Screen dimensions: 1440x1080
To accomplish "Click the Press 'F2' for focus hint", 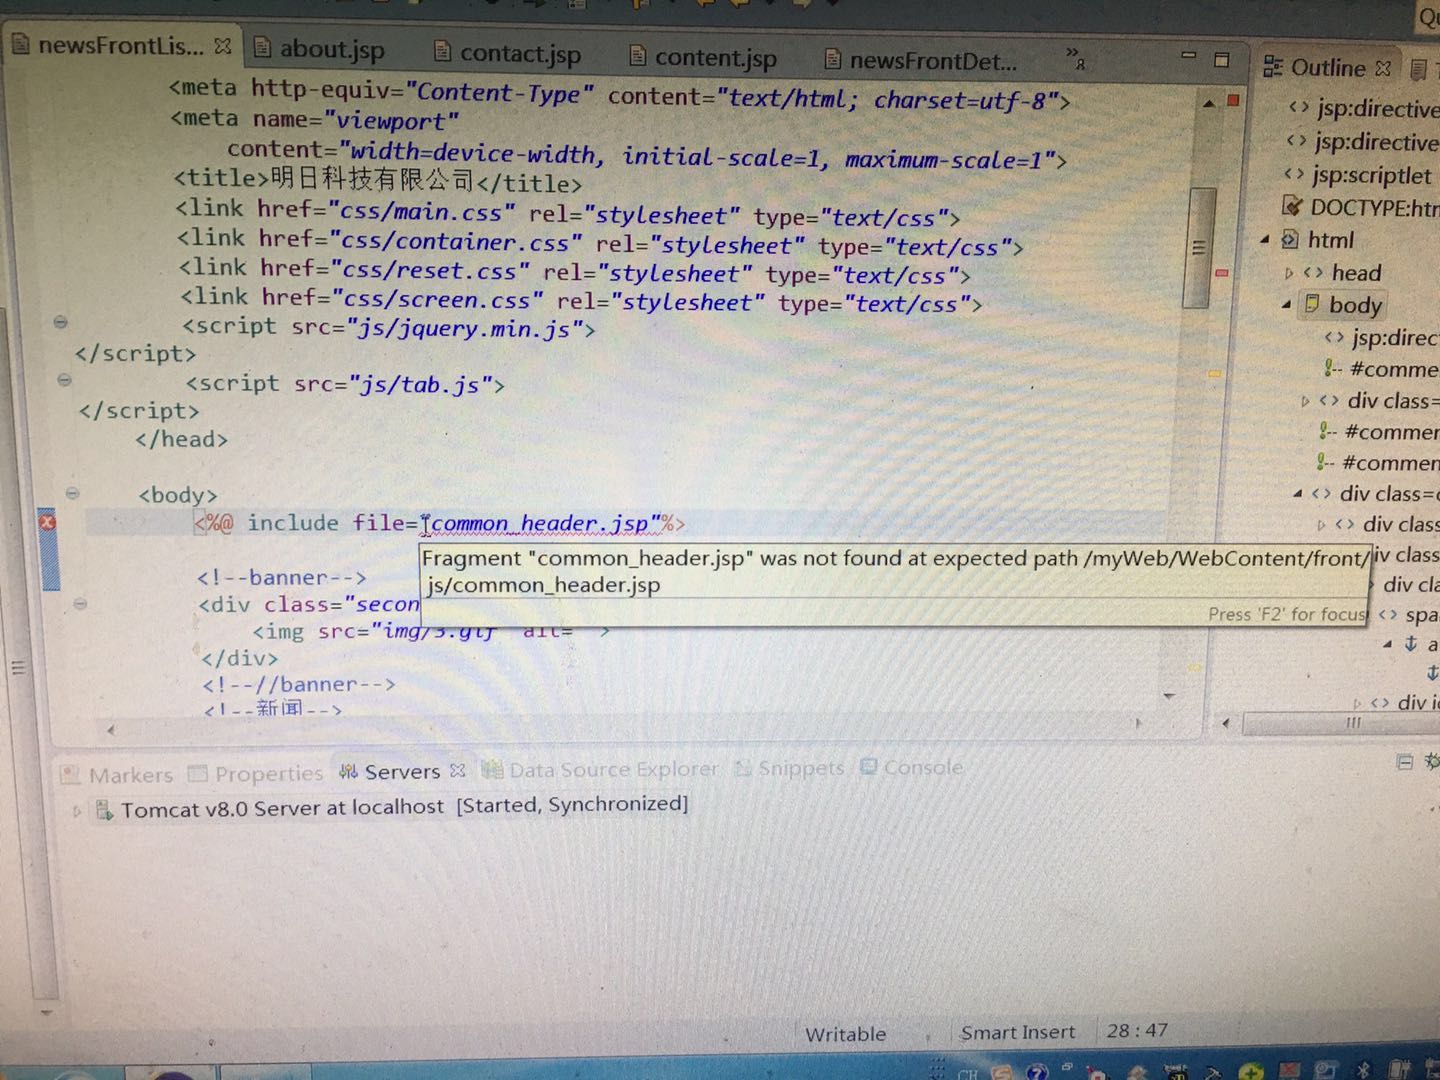I will (1286, 614).
